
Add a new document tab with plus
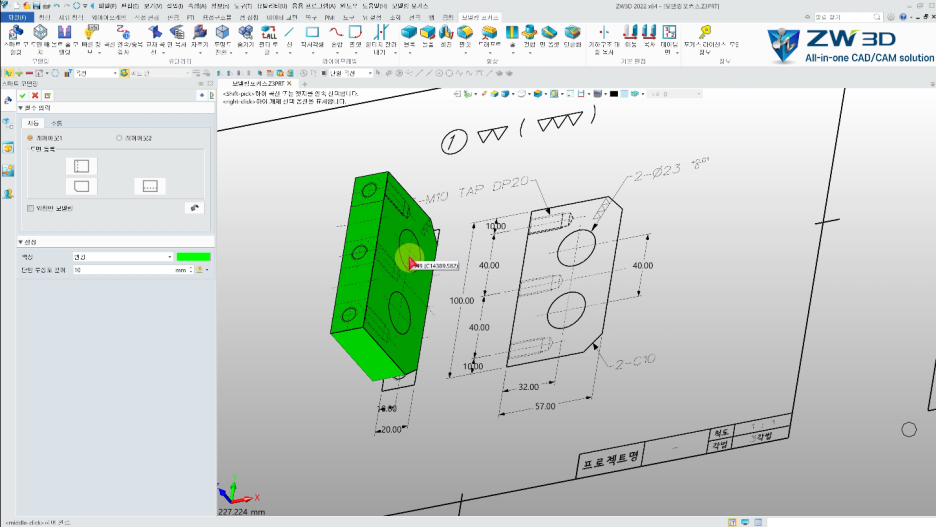pyautogui.click(x=304, y=84)
